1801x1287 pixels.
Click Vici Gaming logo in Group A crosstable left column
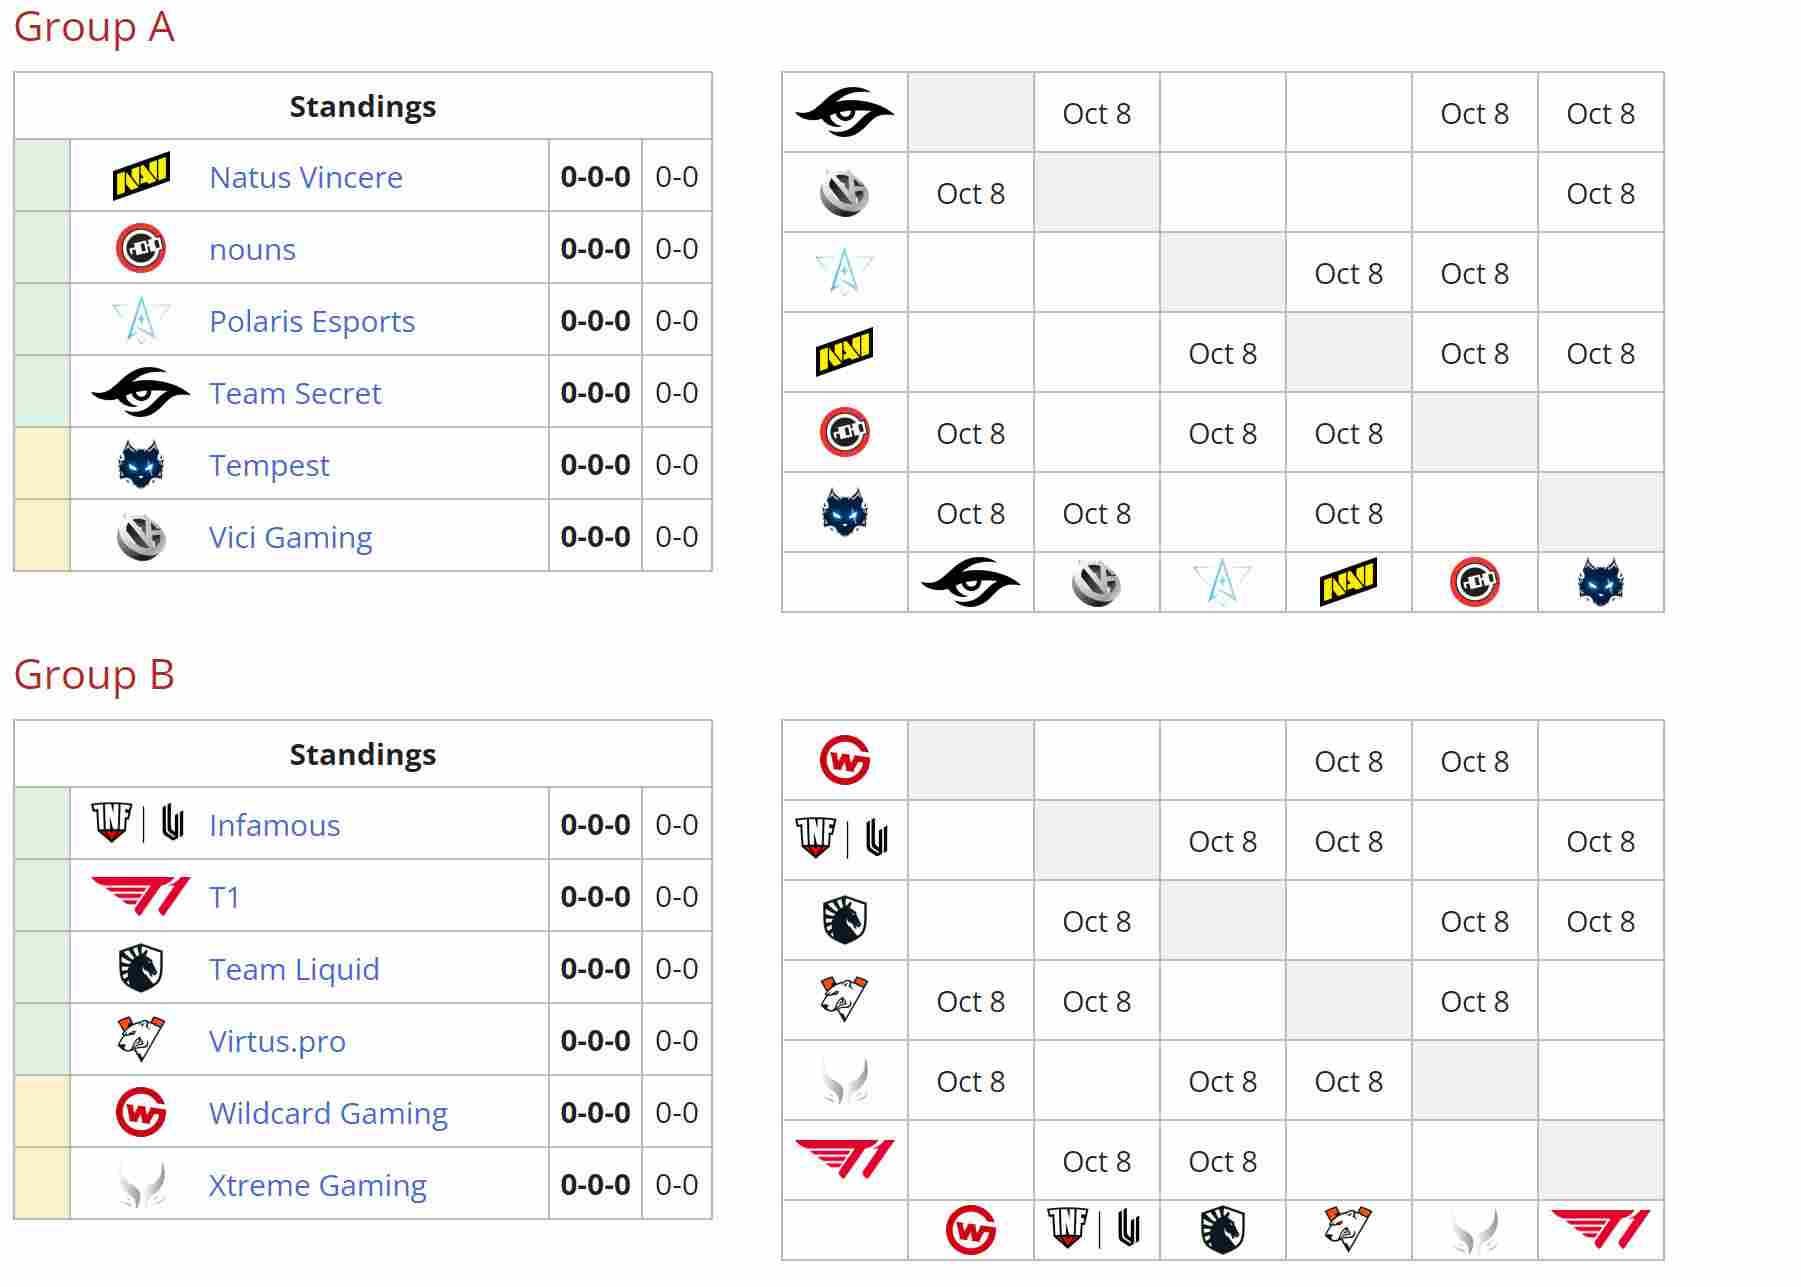pyautogui.click(x=844, y=193)
